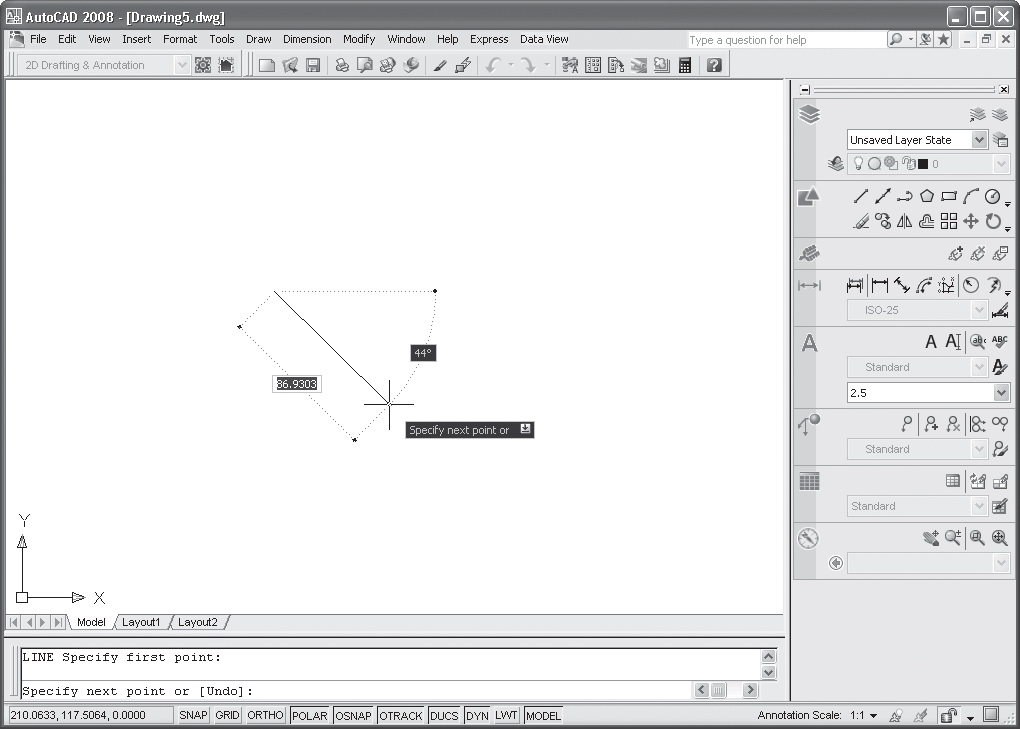The image size is (1020, 729).
Task: Open the layer 0 dropdown list
Action: [1001, 164]
